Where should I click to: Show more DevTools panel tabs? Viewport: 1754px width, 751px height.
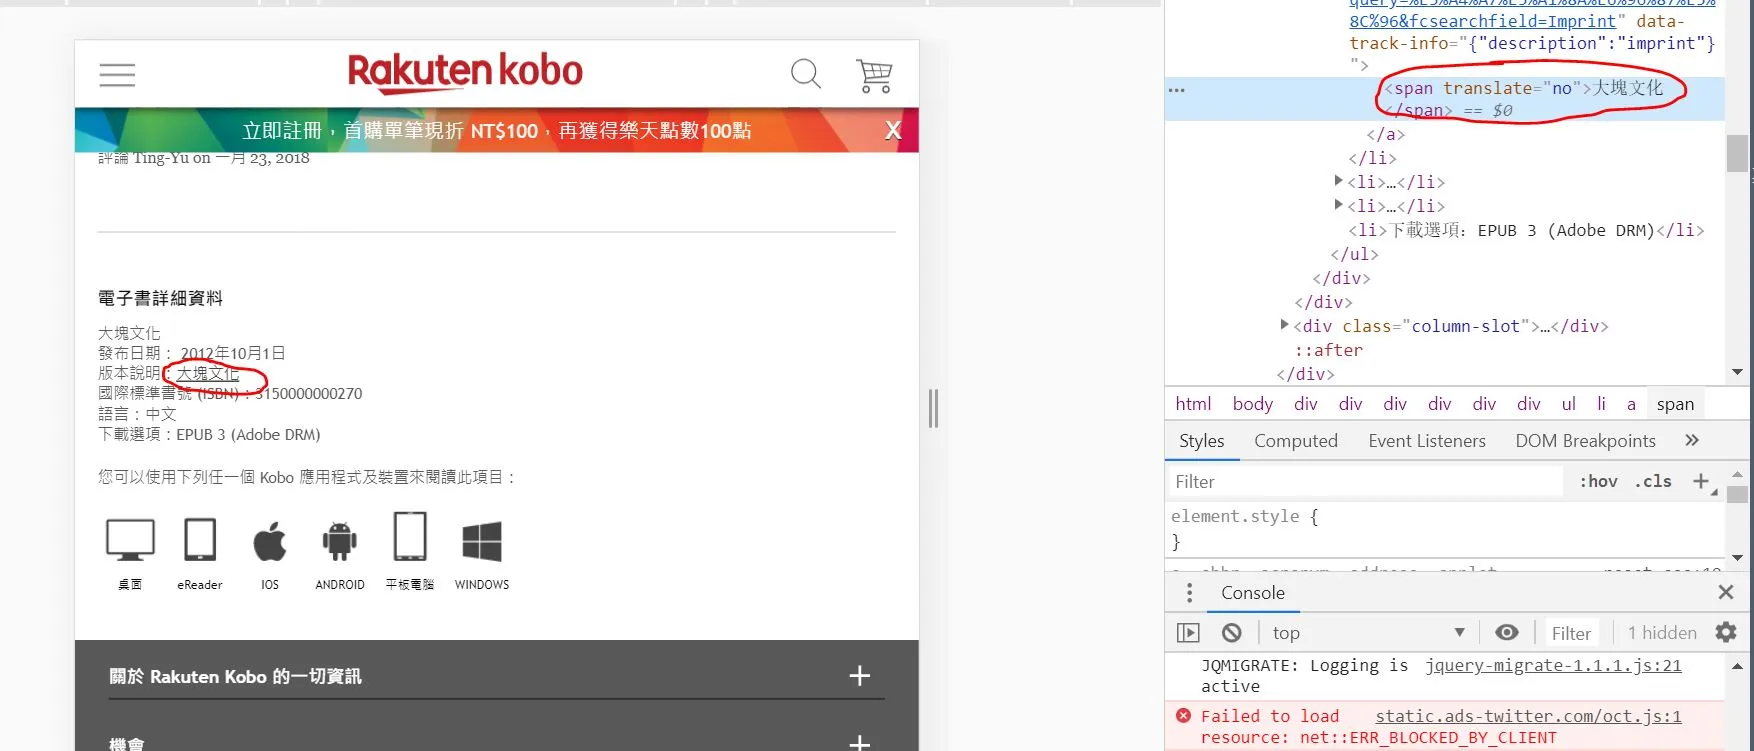[x=1692, y=440]
